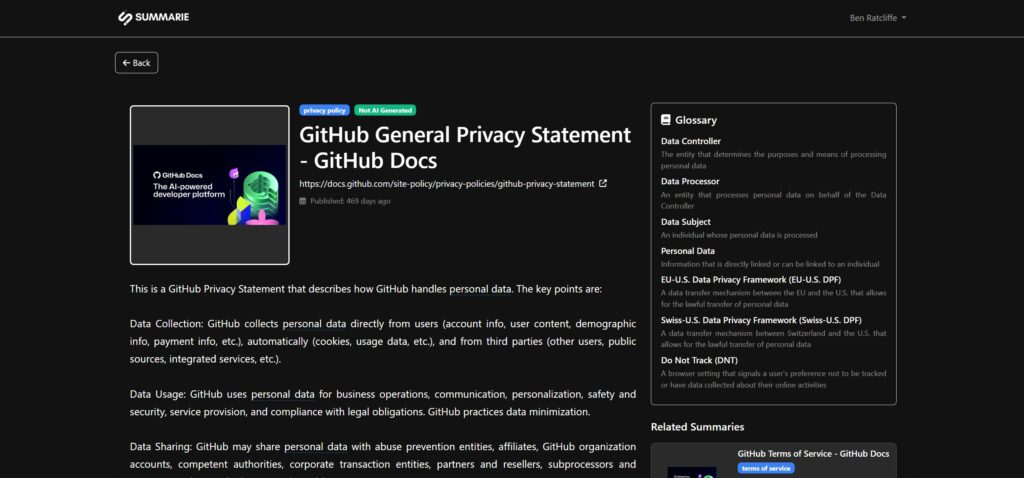The width and height of the screenshot is (1024, 478).
Task: Click the GitHub Docs thumbnail image
Action: coord(210,185)
